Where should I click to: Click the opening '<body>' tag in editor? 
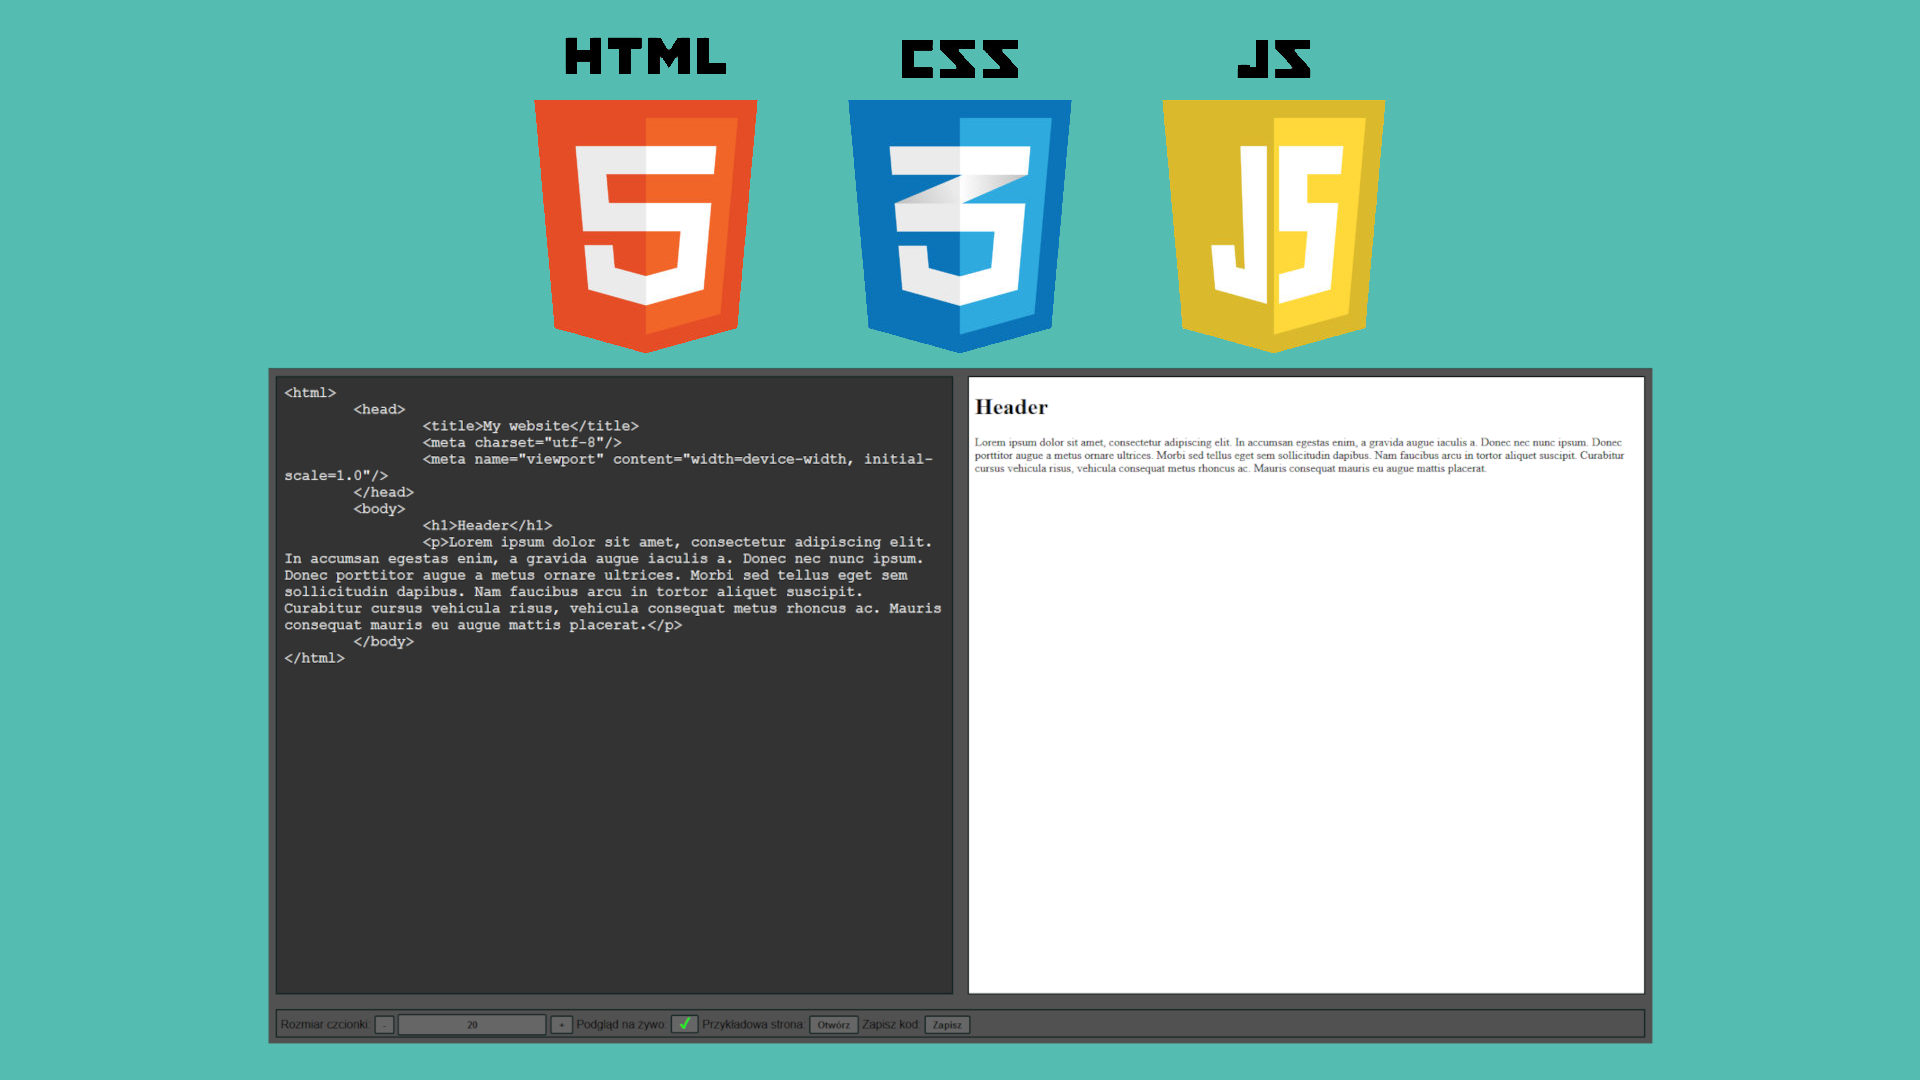(x=379, y=509)
